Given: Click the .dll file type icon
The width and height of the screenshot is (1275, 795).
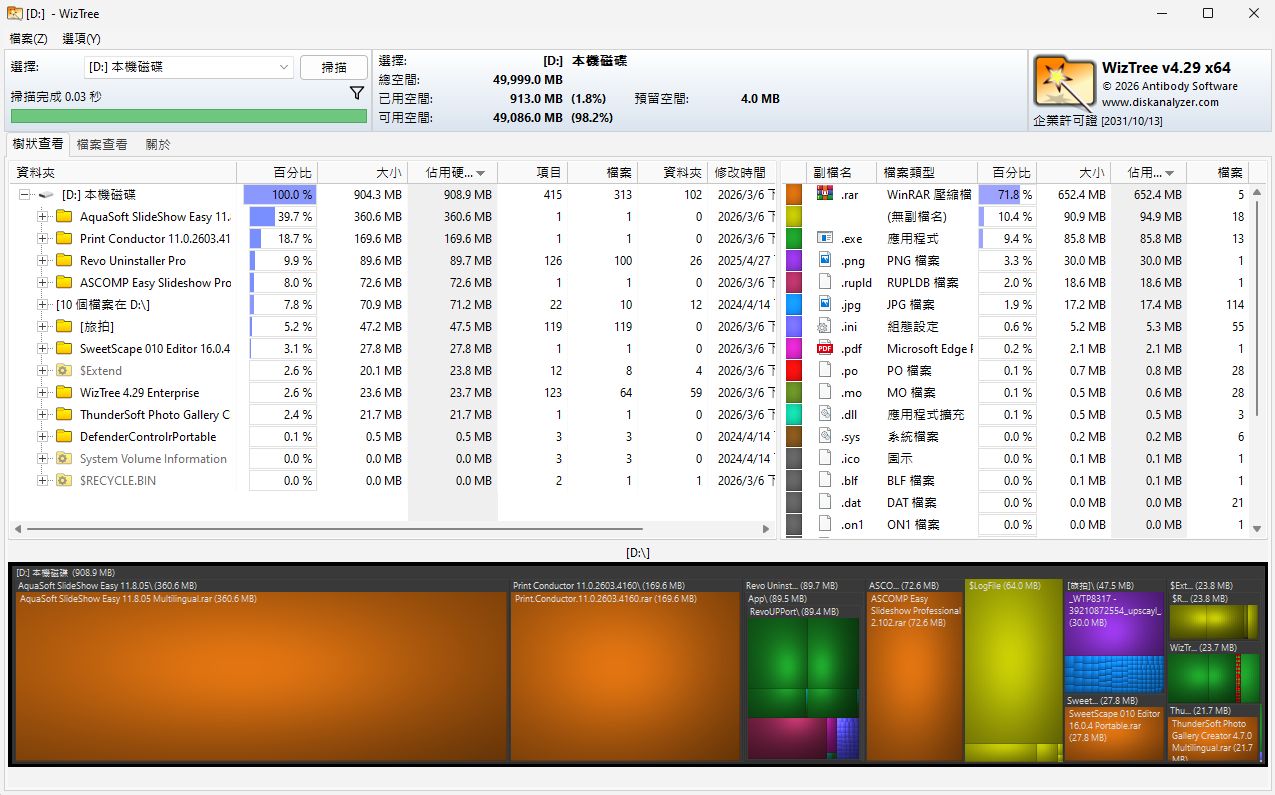Looking at the screenshot, I should (825, 414).
